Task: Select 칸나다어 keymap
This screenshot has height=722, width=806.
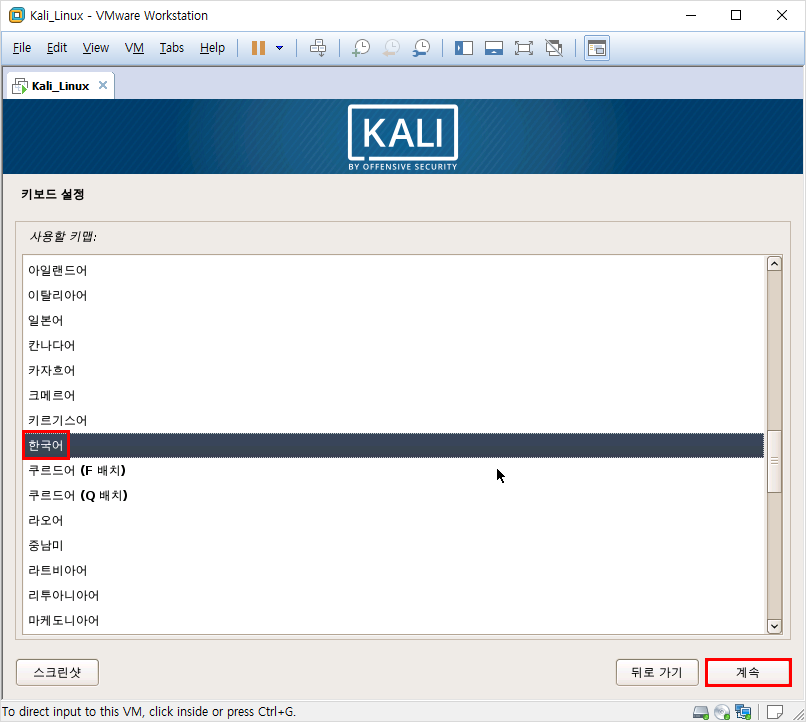Action: [x=393, y=345]
